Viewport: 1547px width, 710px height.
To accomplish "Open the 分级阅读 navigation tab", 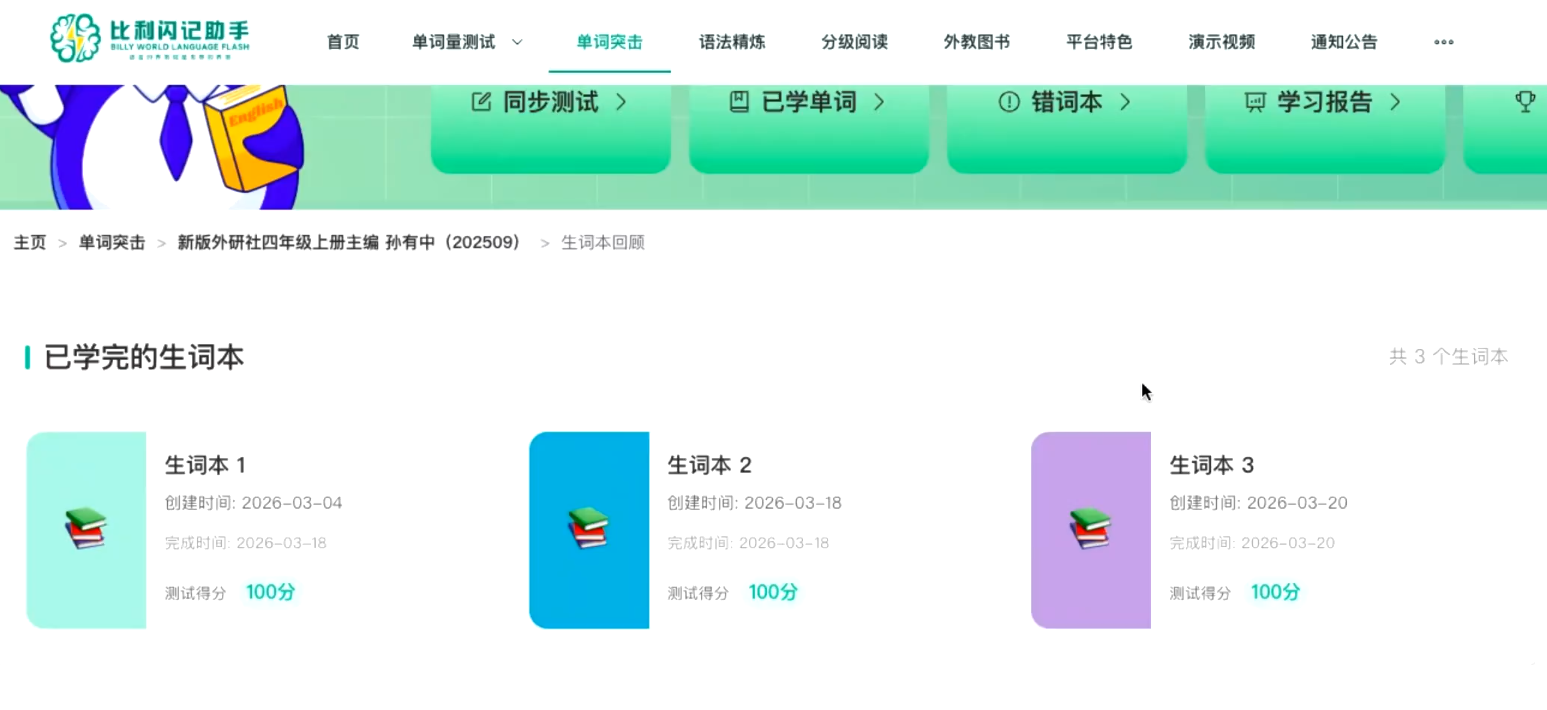I will [854, 42].
